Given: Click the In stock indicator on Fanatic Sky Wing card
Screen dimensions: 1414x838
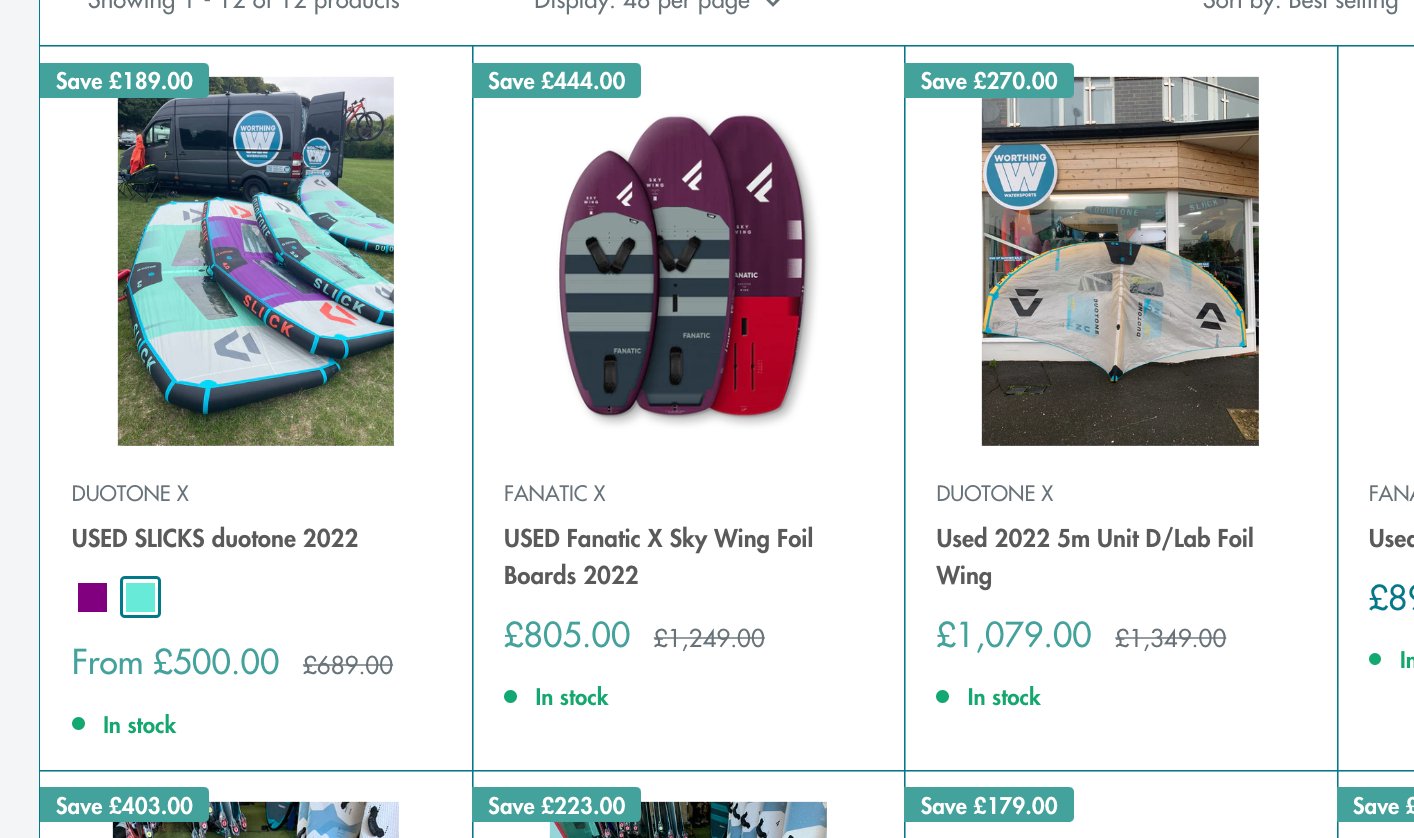Looking at the screenshot, I should 511,696.
